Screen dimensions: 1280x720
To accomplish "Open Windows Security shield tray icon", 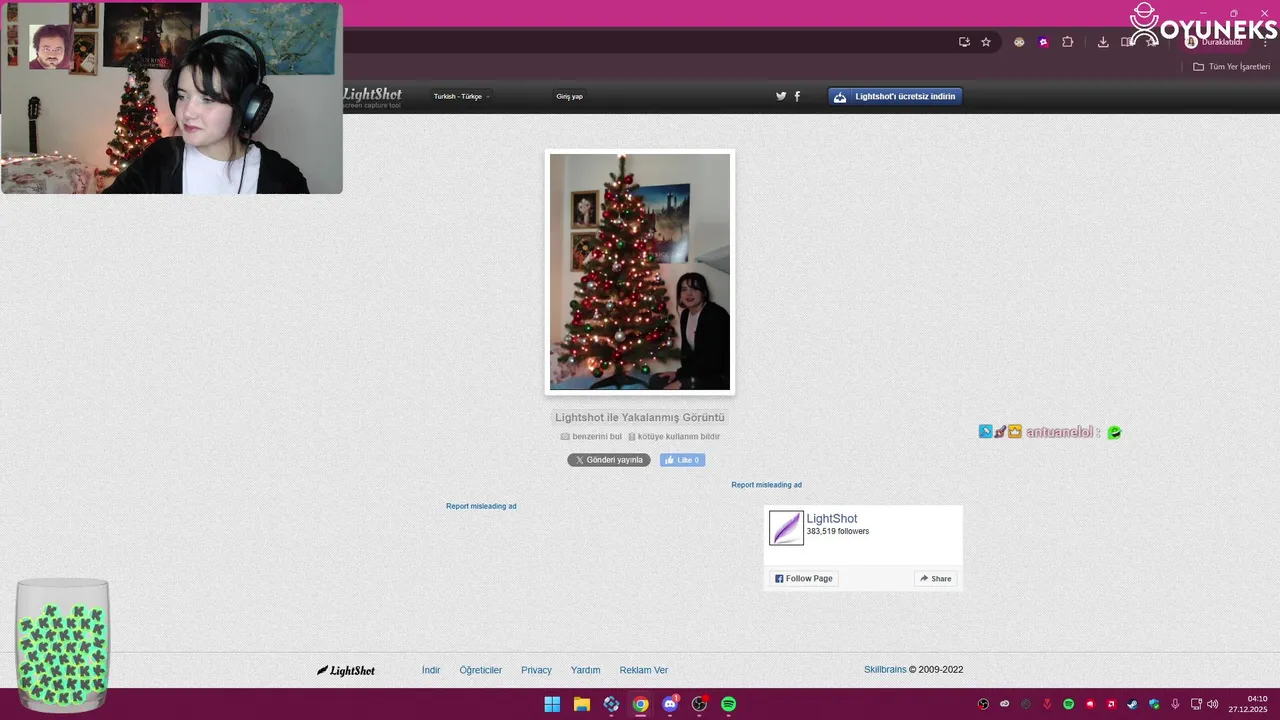I will tap(1154, 704).
